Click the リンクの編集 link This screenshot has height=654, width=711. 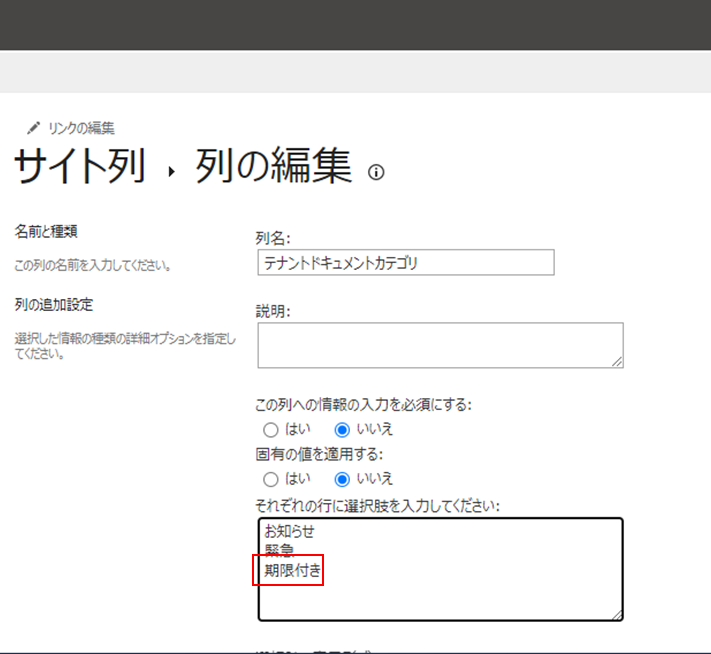[81, 128]
